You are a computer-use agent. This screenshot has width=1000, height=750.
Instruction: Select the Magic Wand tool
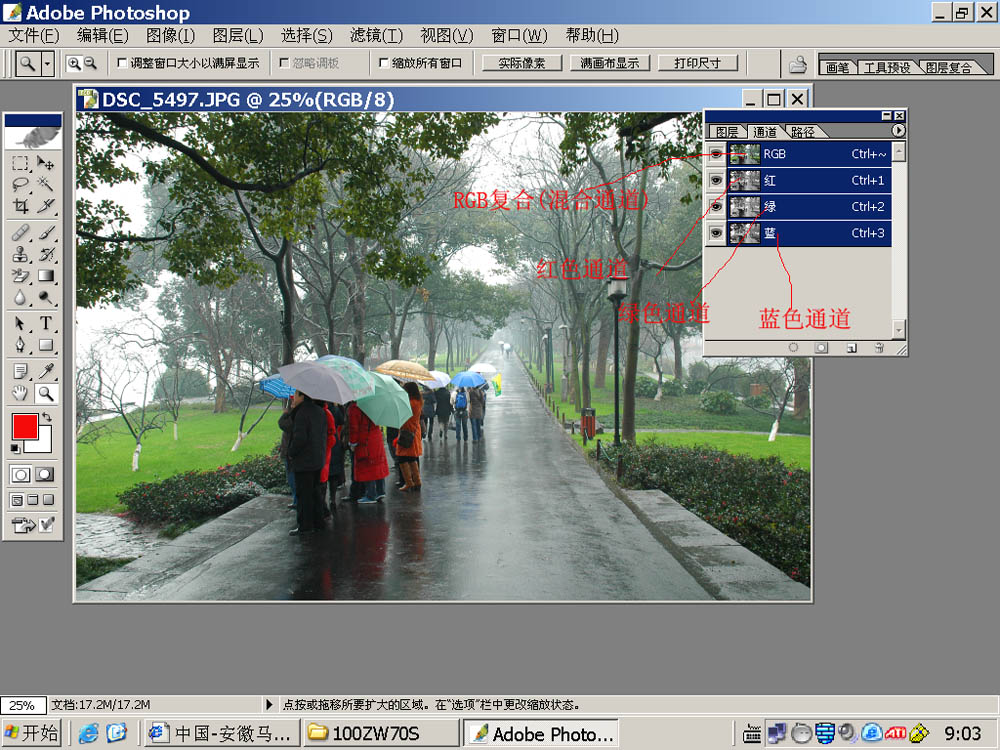coord(46,185)
